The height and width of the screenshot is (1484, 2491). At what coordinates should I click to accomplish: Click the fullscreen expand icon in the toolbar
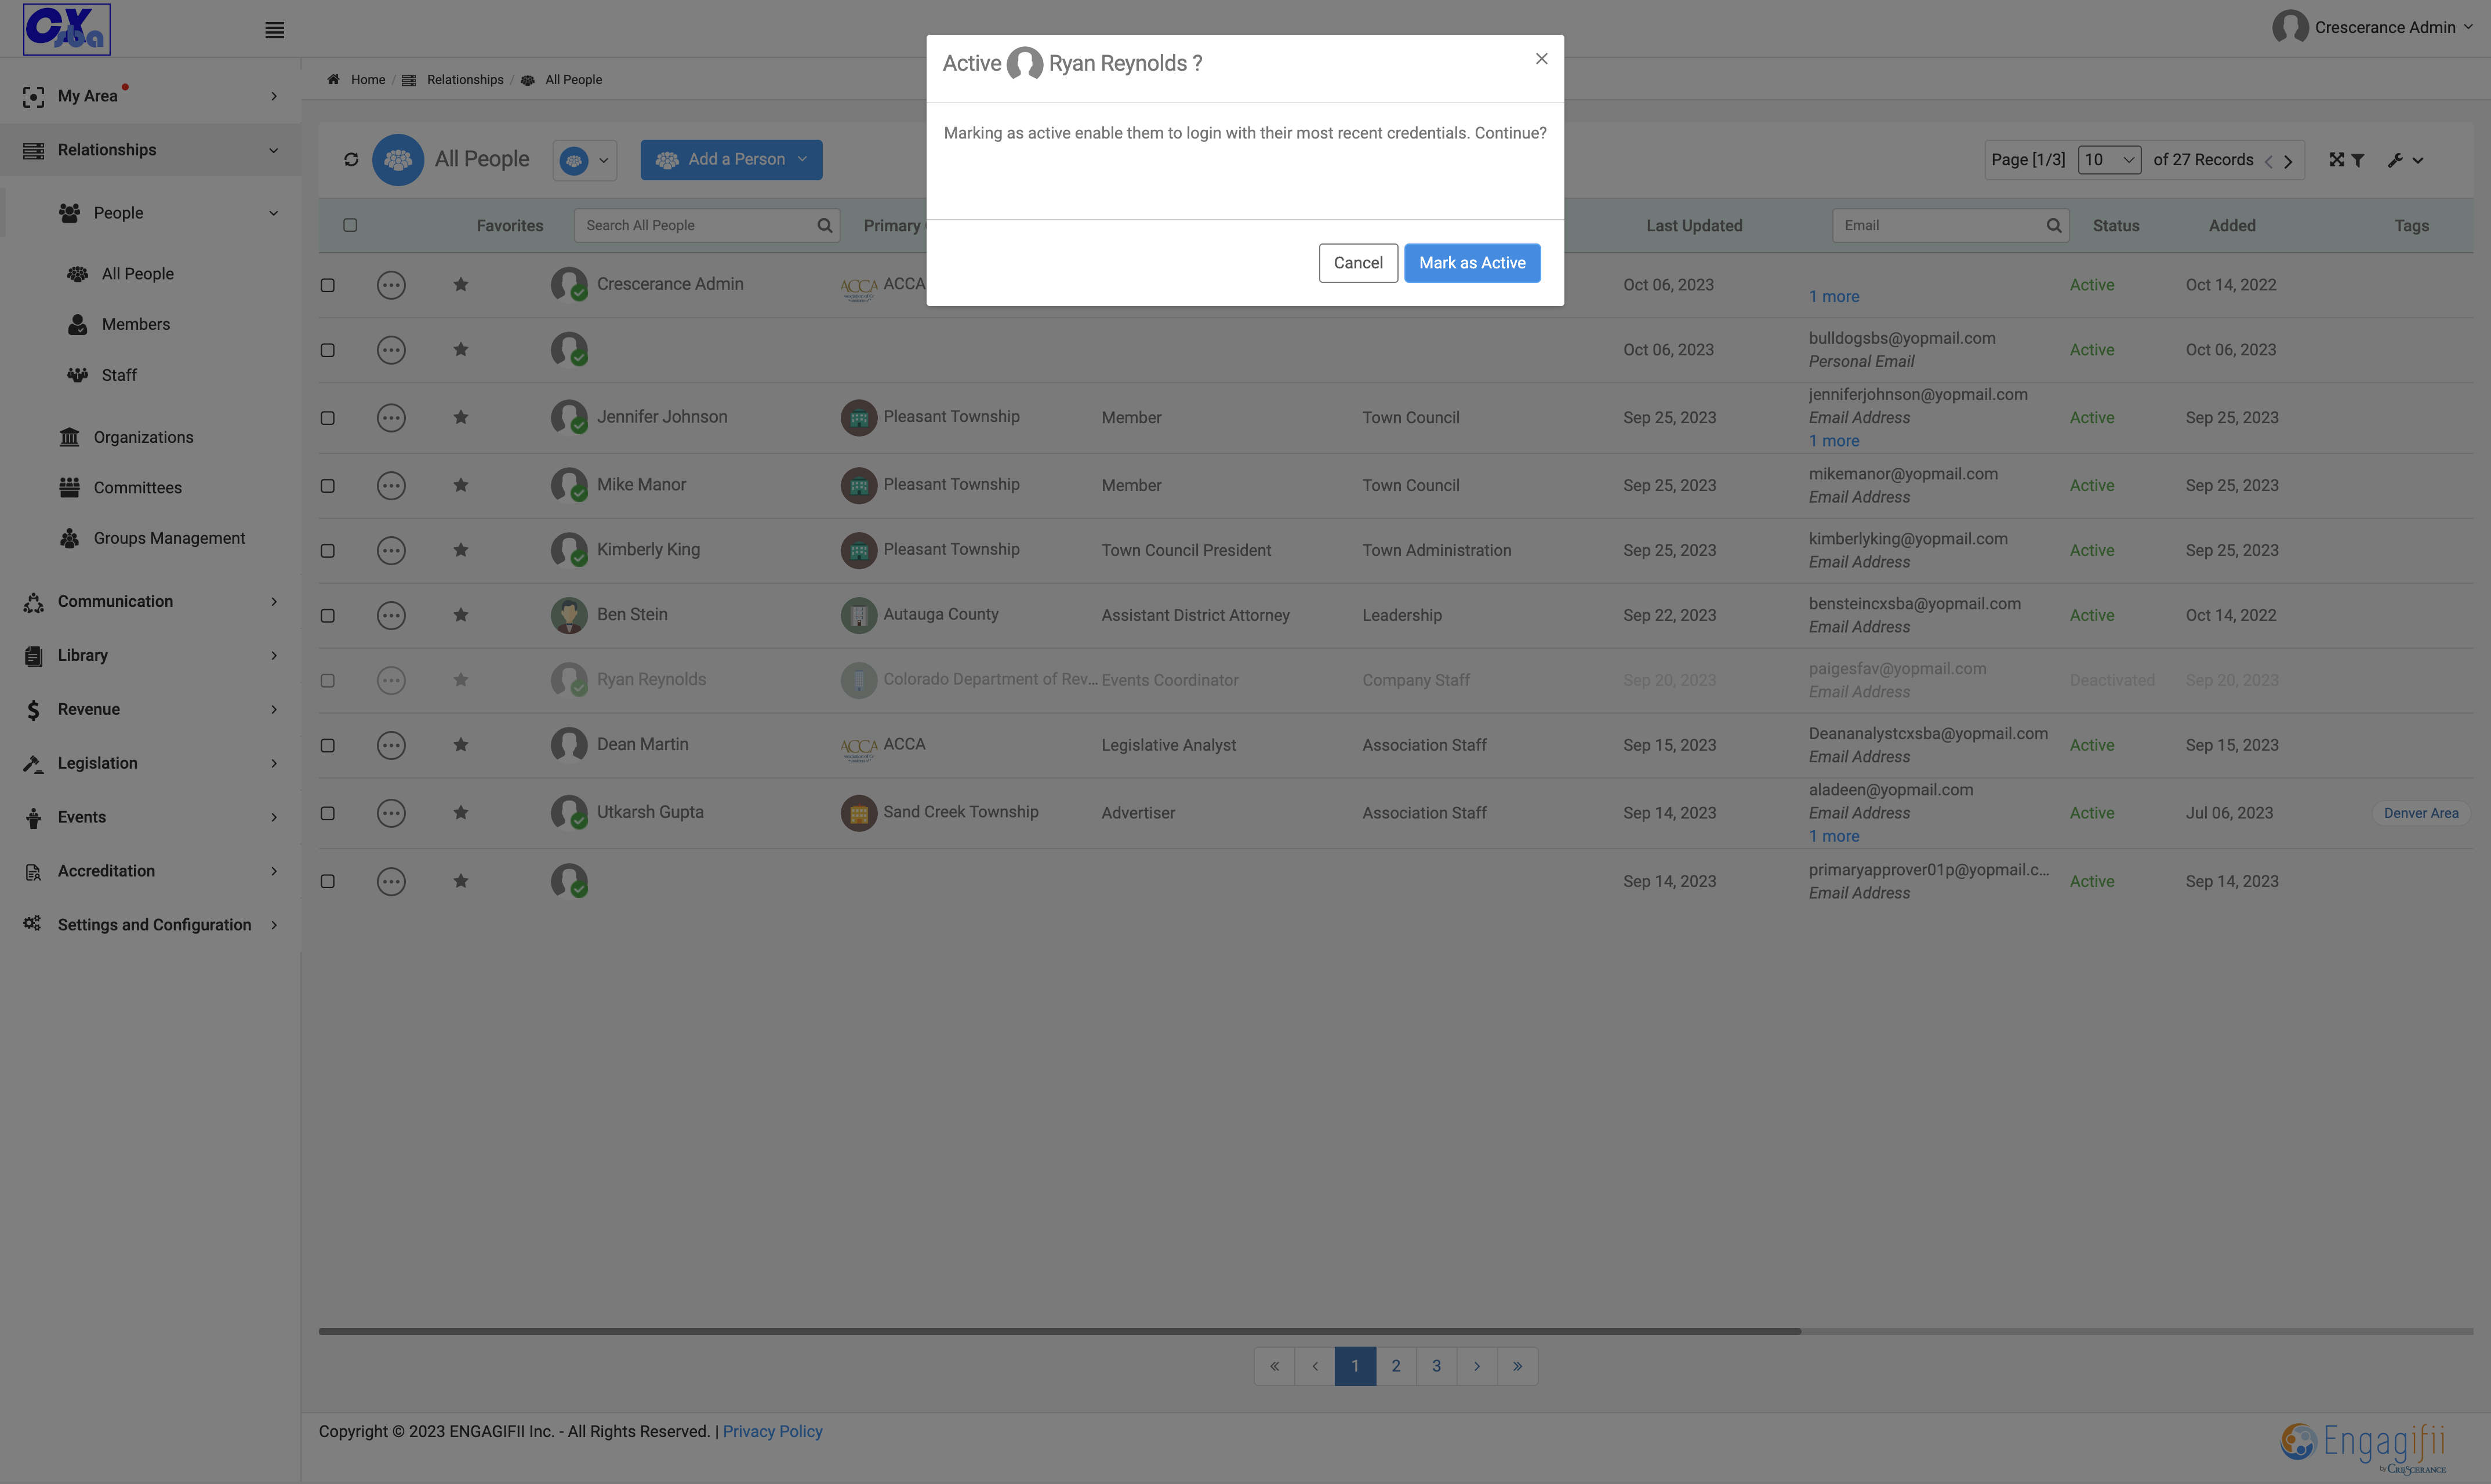(x=2336, y=160)
